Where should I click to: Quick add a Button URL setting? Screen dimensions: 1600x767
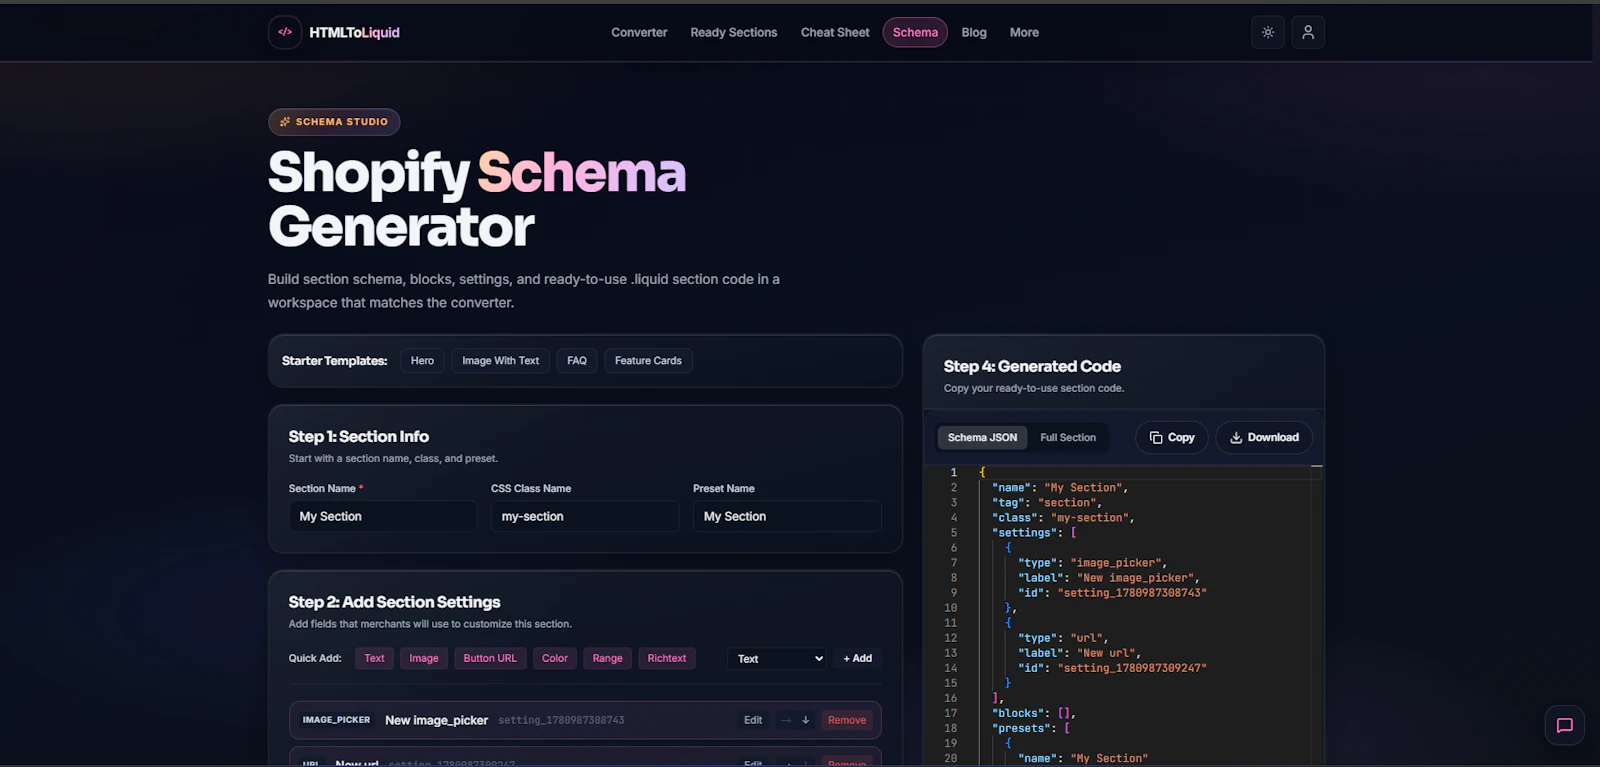coord(490,658)
